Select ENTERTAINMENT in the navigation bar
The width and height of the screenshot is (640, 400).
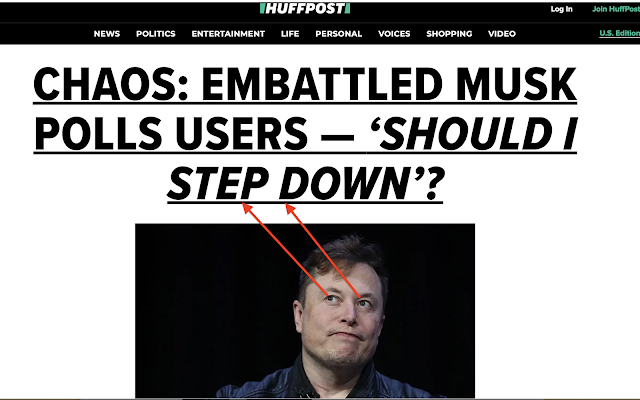(228, 34)
